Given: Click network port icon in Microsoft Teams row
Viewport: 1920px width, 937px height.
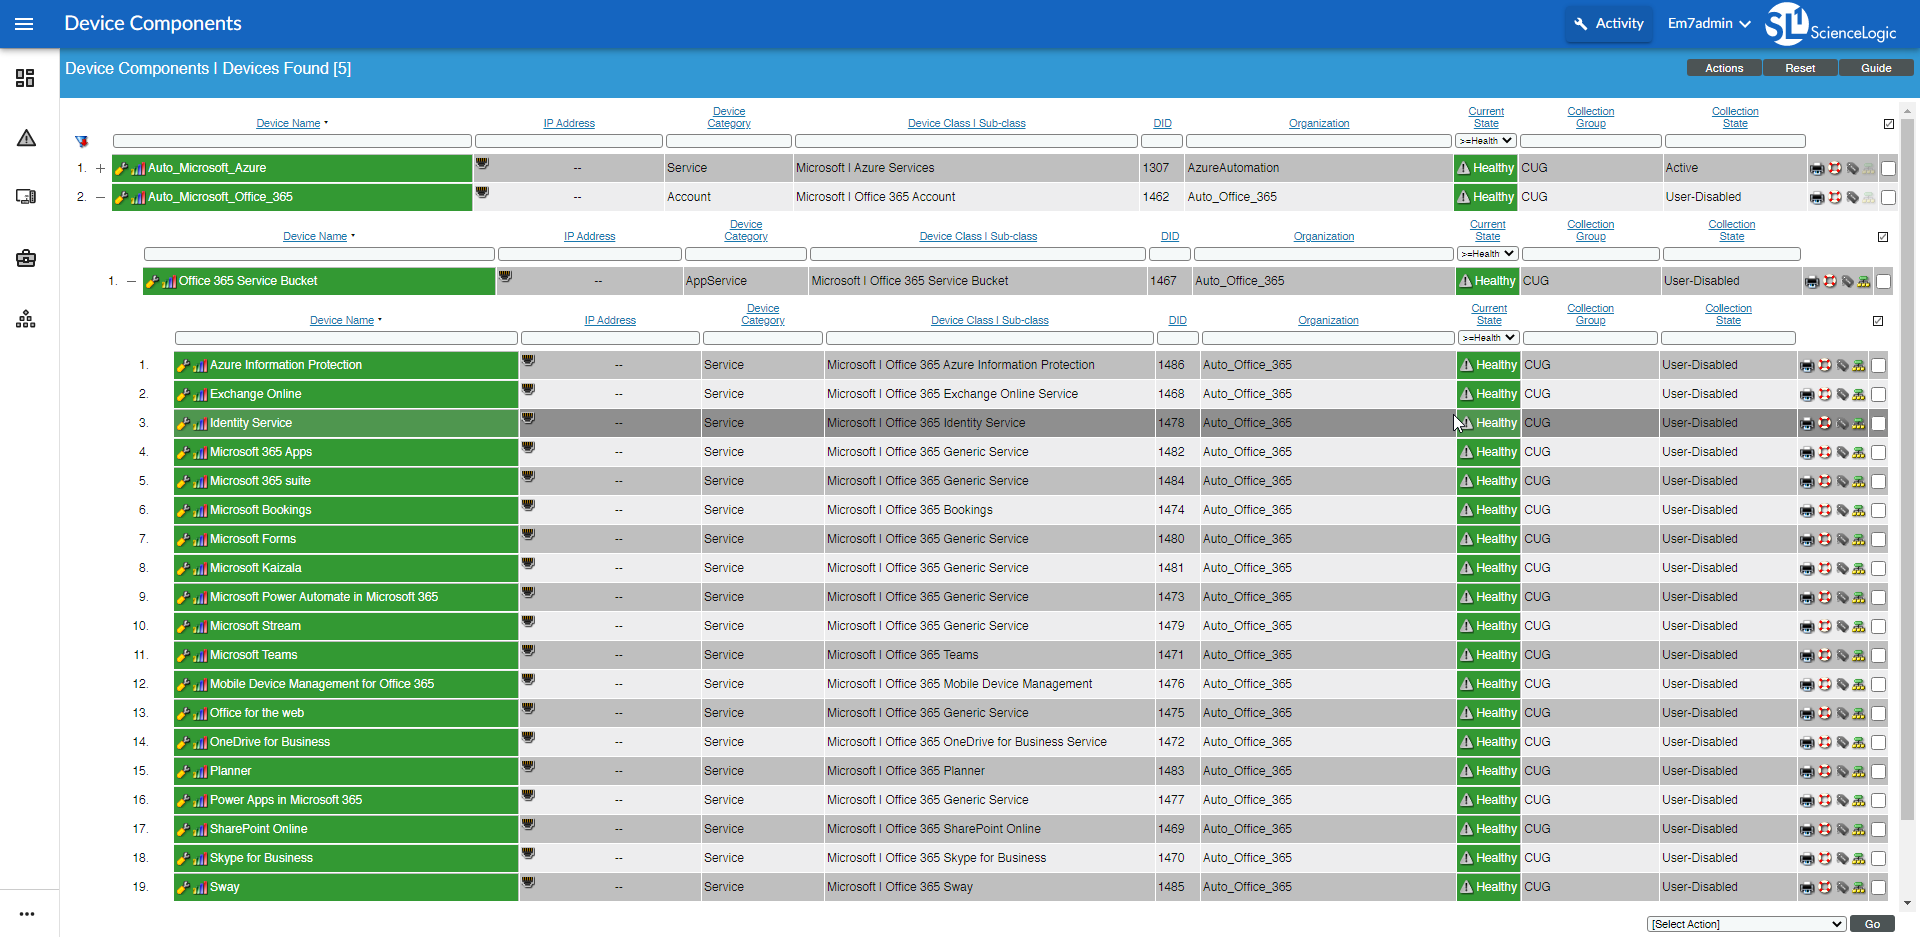Looking at the screenshot, I should [x=528, y=650].
